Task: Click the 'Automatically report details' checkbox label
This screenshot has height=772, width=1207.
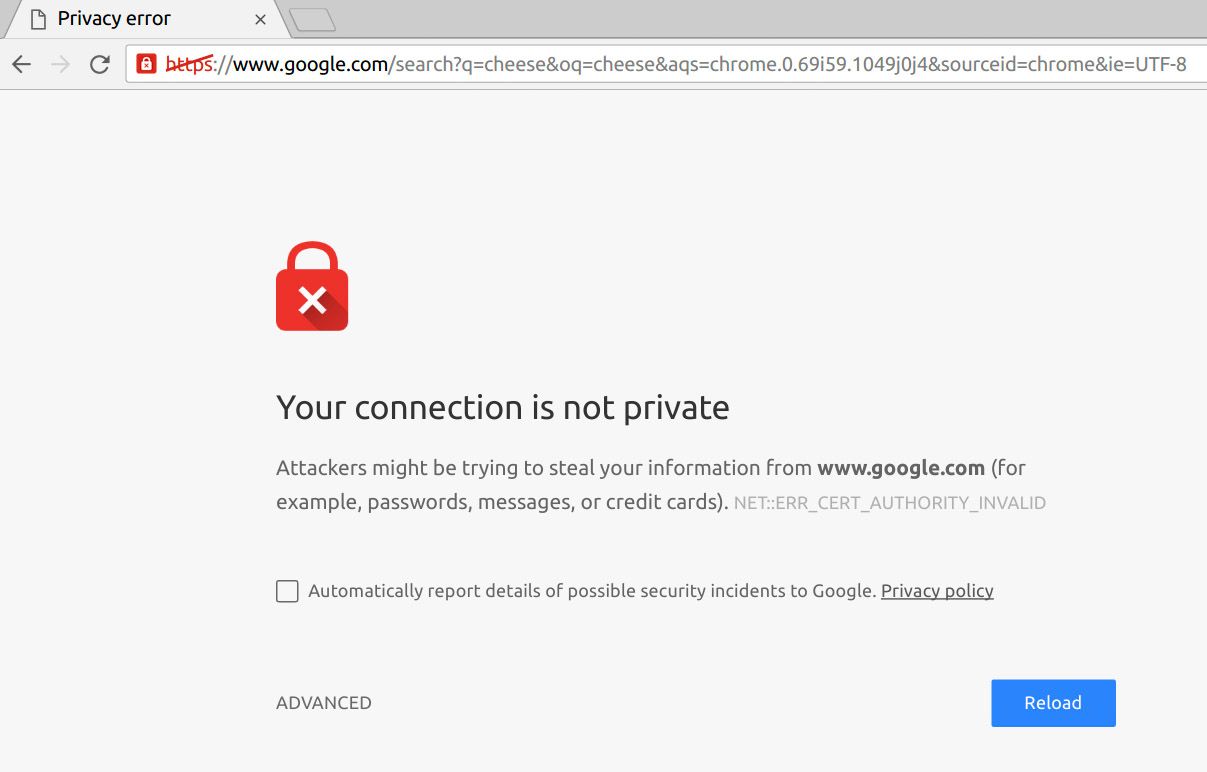Action: (x=592, y=591)
